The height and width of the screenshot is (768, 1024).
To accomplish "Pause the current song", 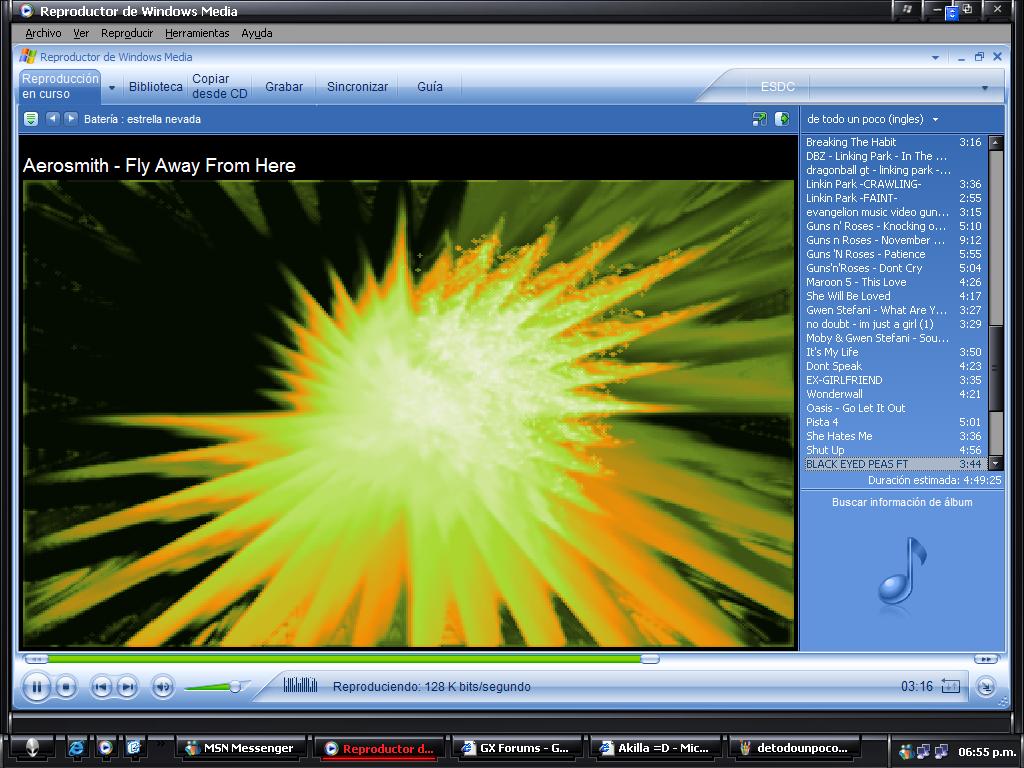I will [37, 687].
